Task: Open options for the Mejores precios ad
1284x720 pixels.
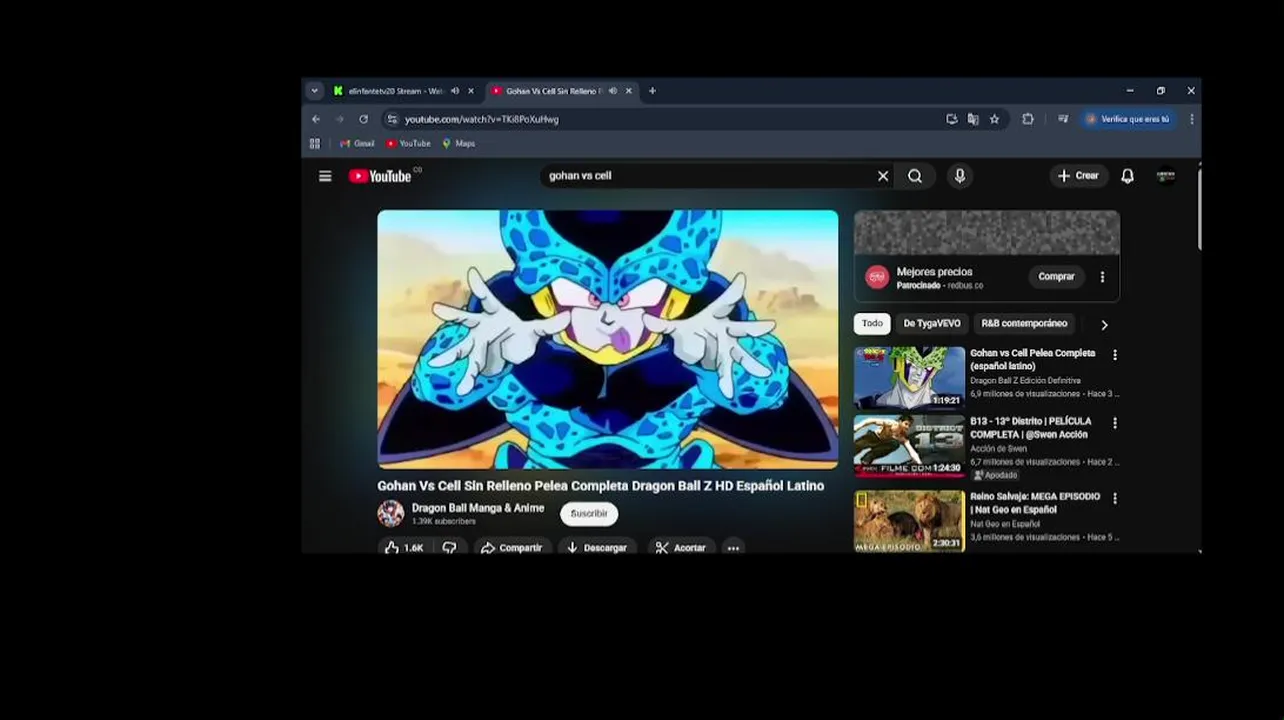Action: coord(1102,277)
